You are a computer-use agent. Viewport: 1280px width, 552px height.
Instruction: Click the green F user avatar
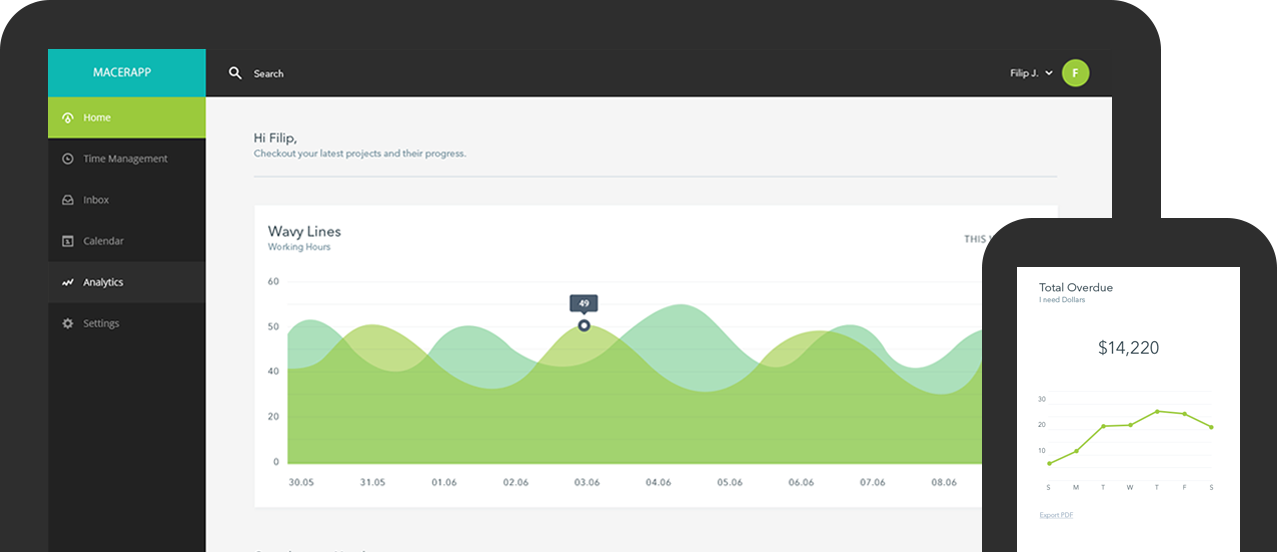point(1075,73)
